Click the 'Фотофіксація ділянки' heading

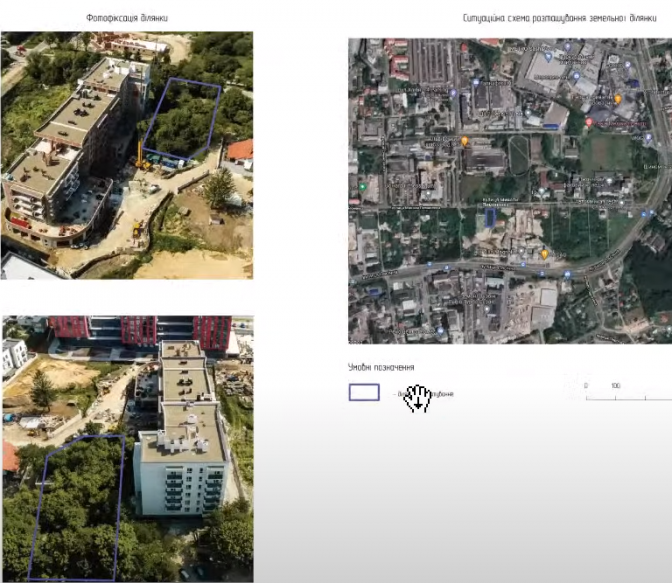tap(127, 18)
